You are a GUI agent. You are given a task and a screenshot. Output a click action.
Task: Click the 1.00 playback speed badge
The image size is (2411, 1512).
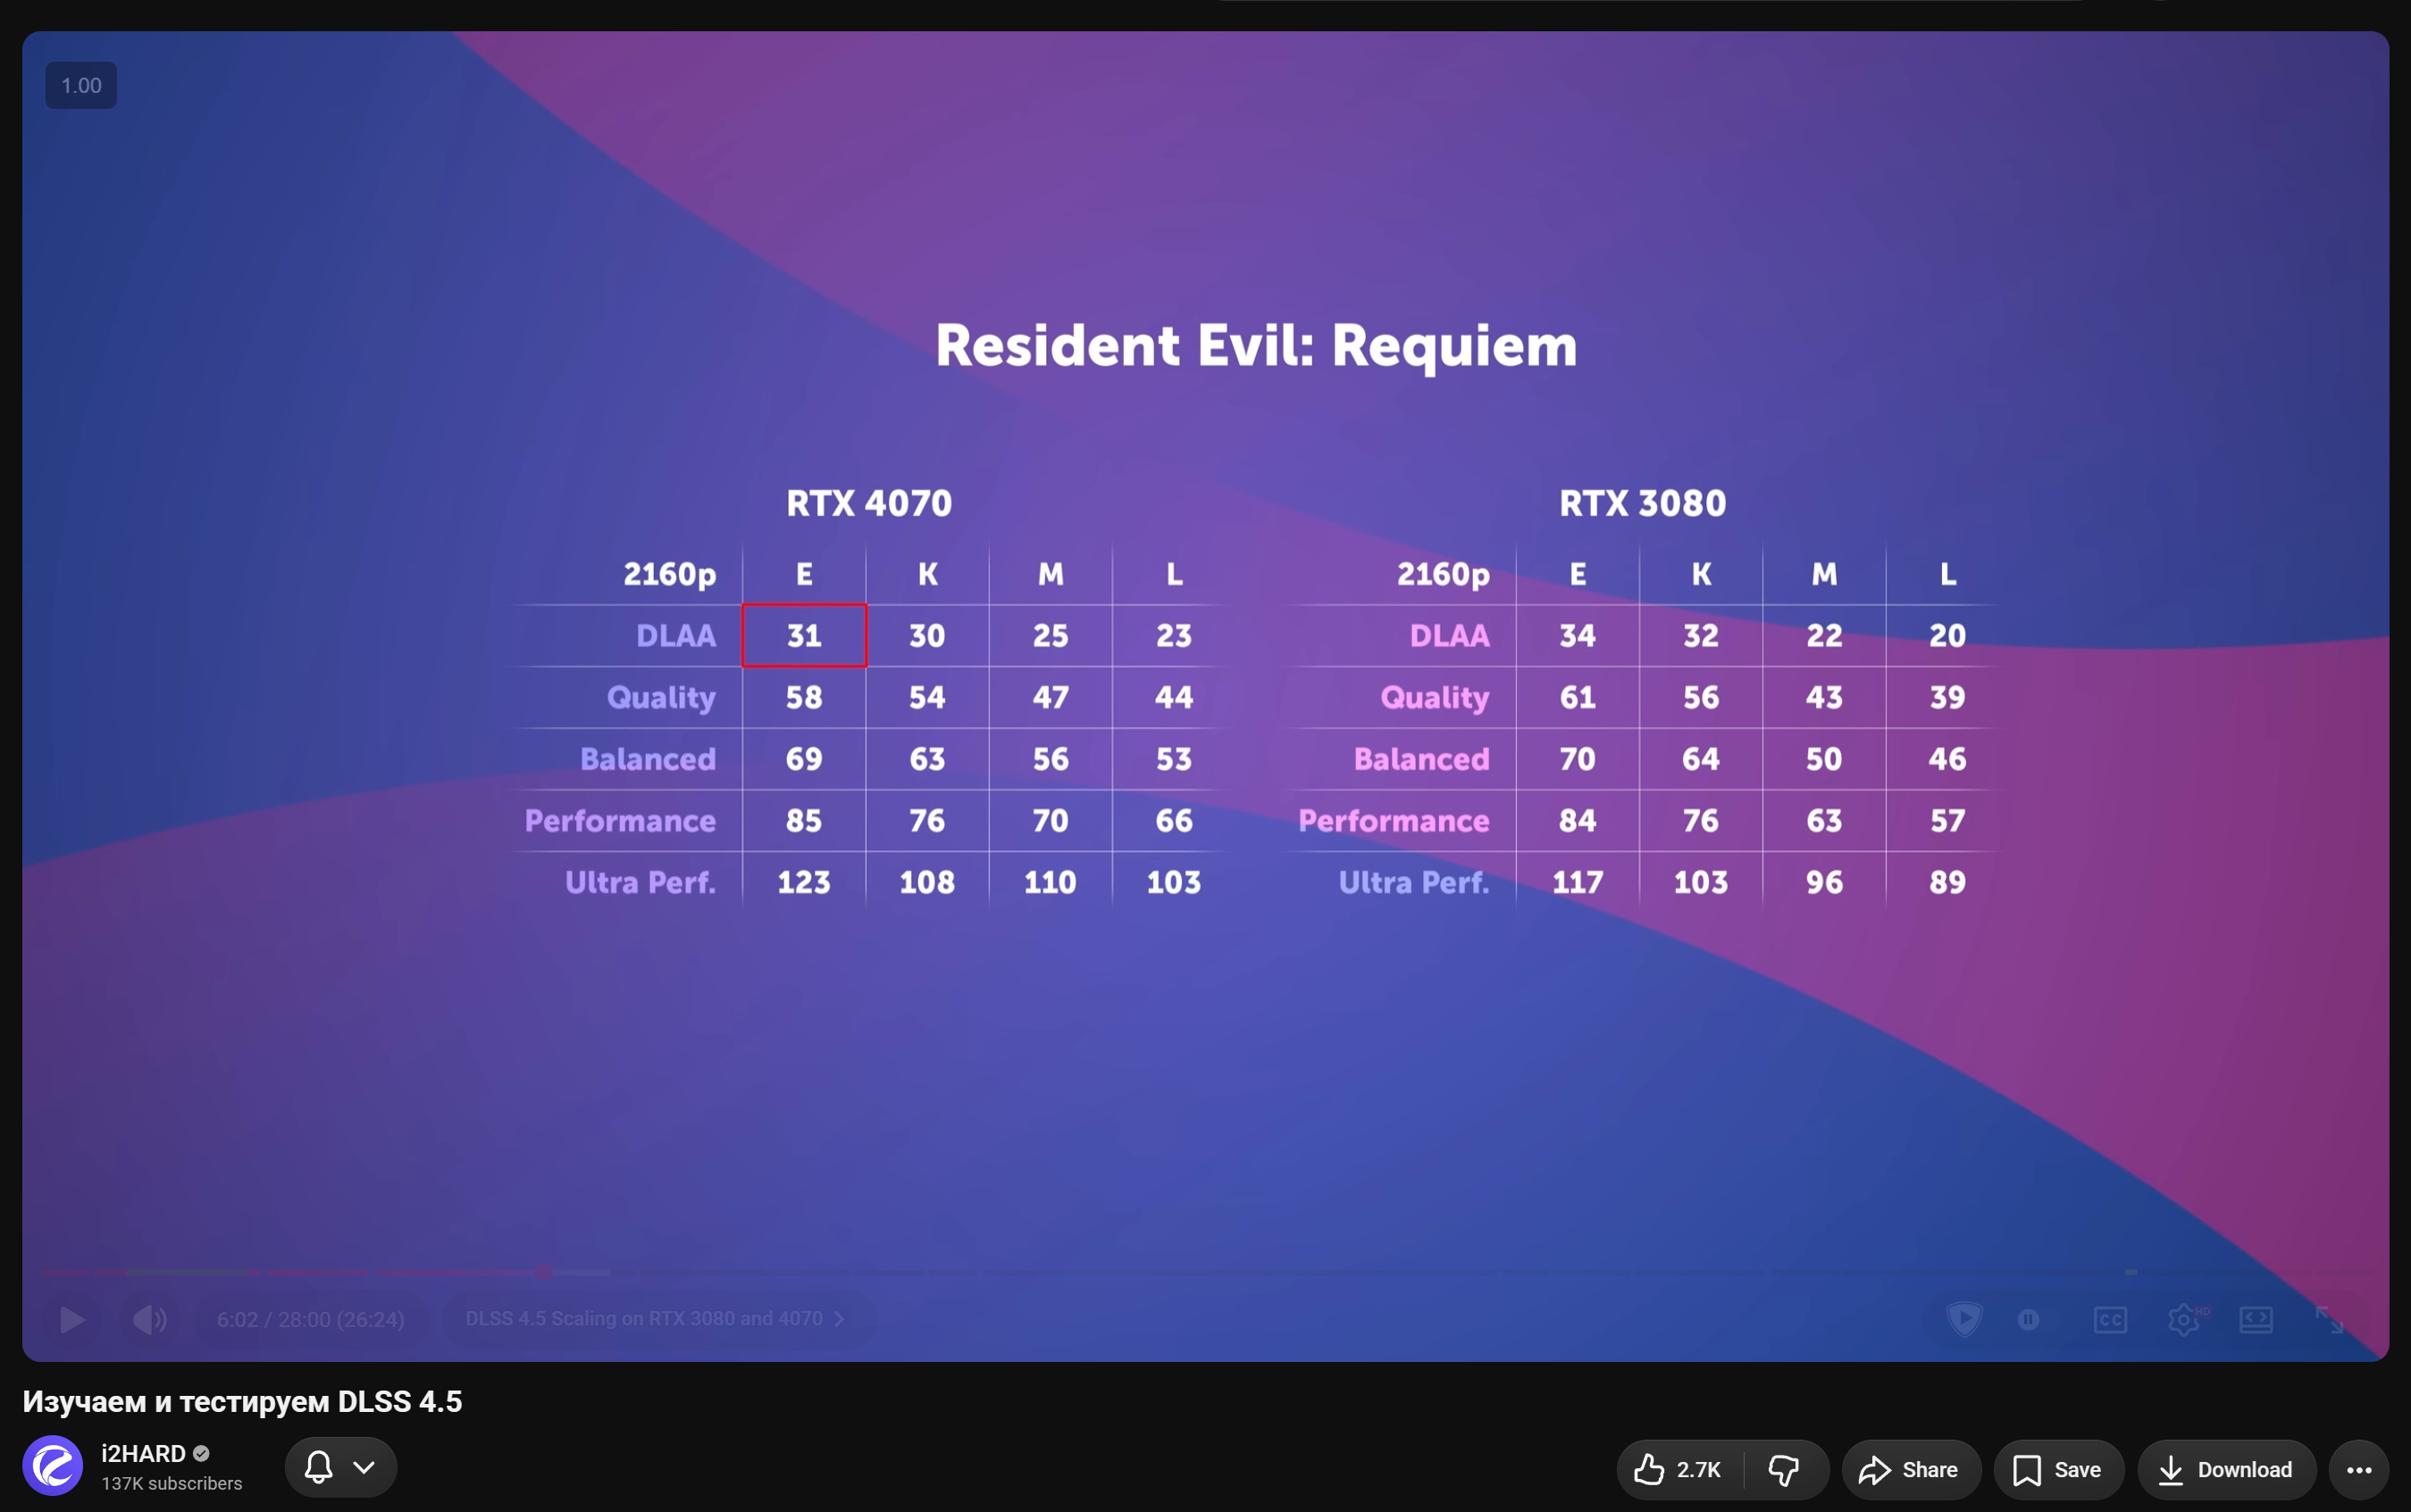click(81, 86)
